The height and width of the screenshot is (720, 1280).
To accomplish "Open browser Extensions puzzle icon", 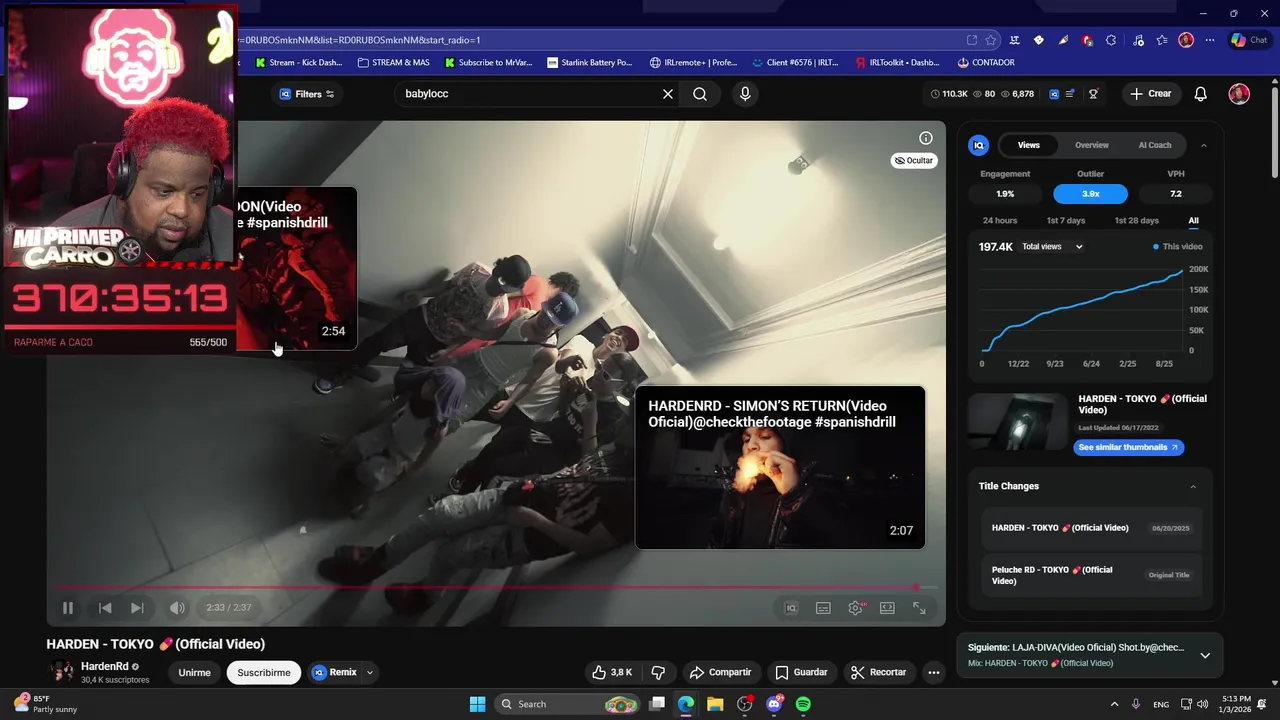I will [x=1111, y=40].
